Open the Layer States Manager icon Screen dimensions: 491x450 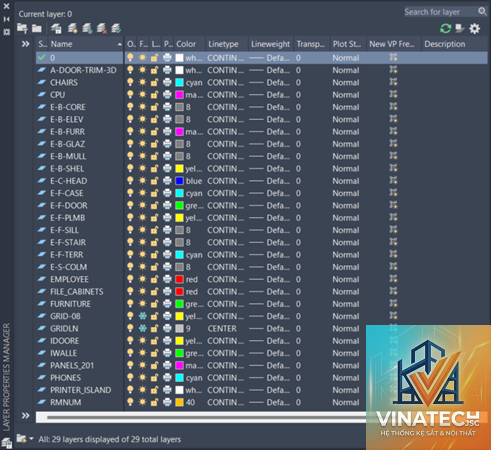pos(56,29)
